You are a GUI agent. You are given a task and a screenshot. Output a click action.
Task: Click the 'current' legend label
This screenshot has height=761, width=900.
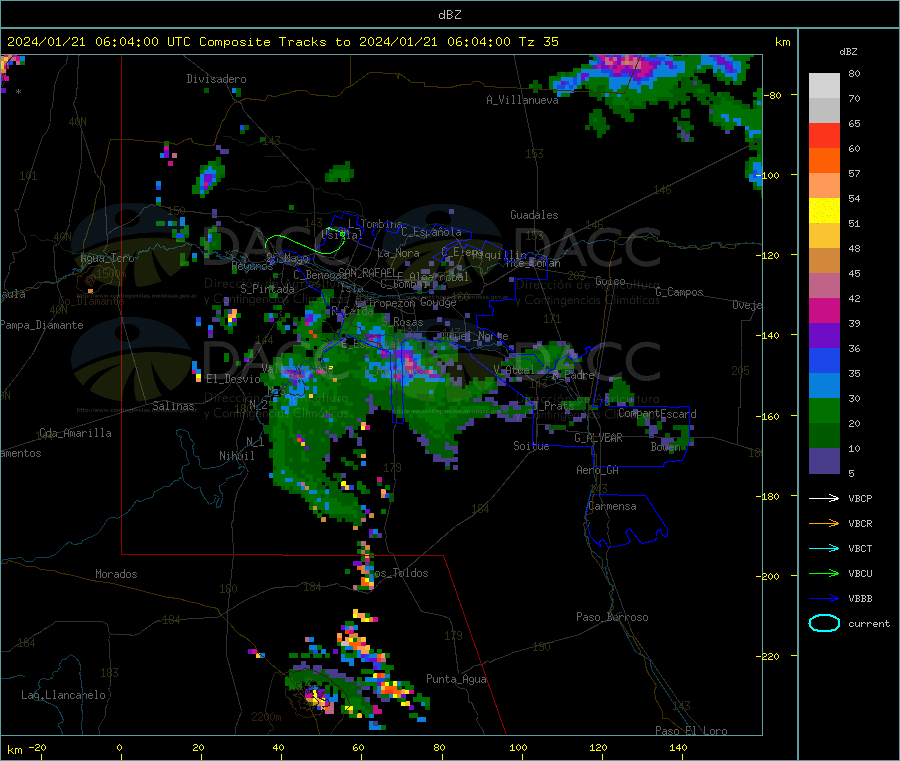[868, 623]
